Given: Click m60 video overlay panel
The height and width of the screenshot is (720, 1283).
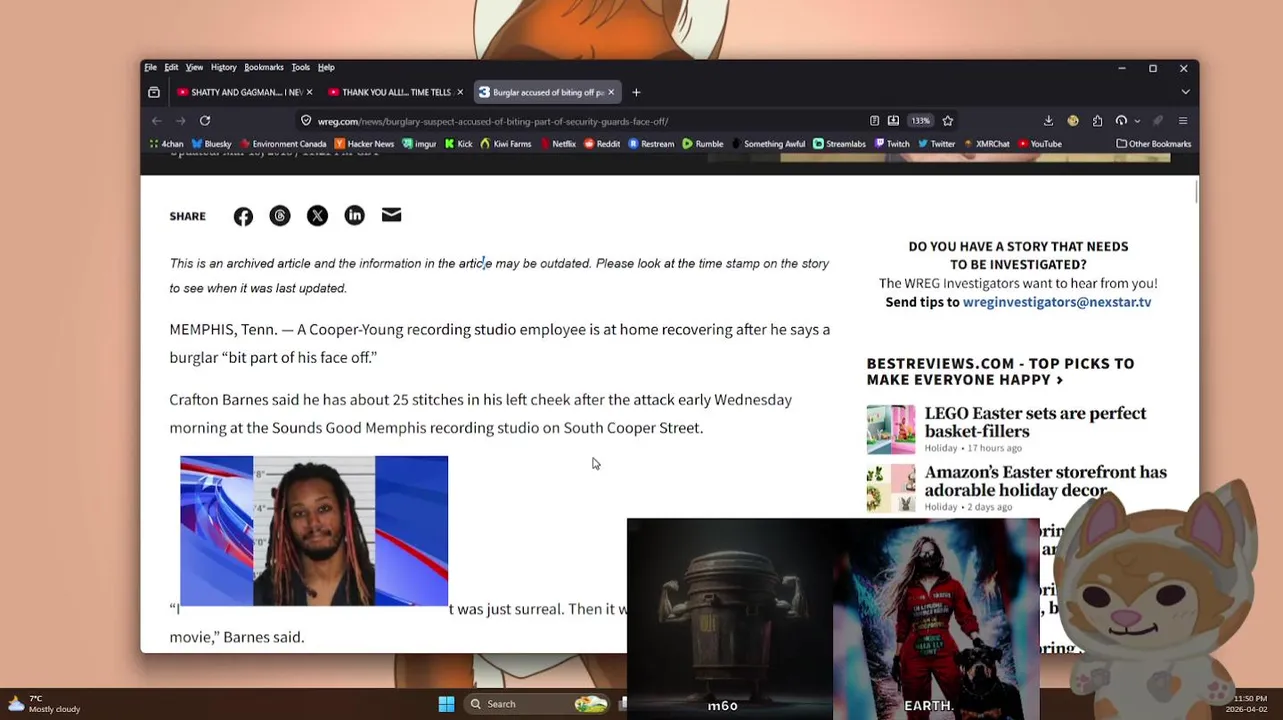Looking at the screenshot, I should point(730,619).
